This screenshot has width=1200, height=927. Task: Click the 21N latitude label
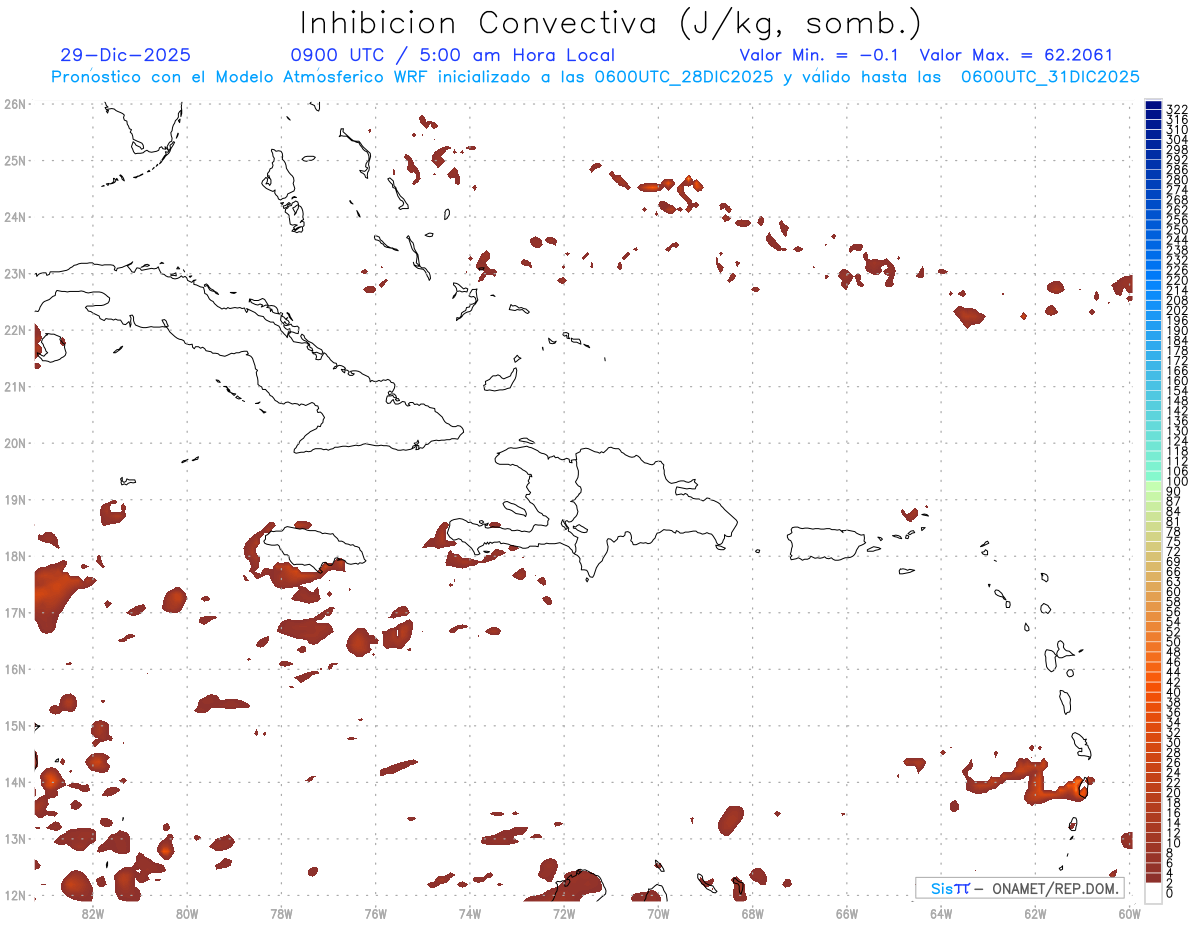15,386
